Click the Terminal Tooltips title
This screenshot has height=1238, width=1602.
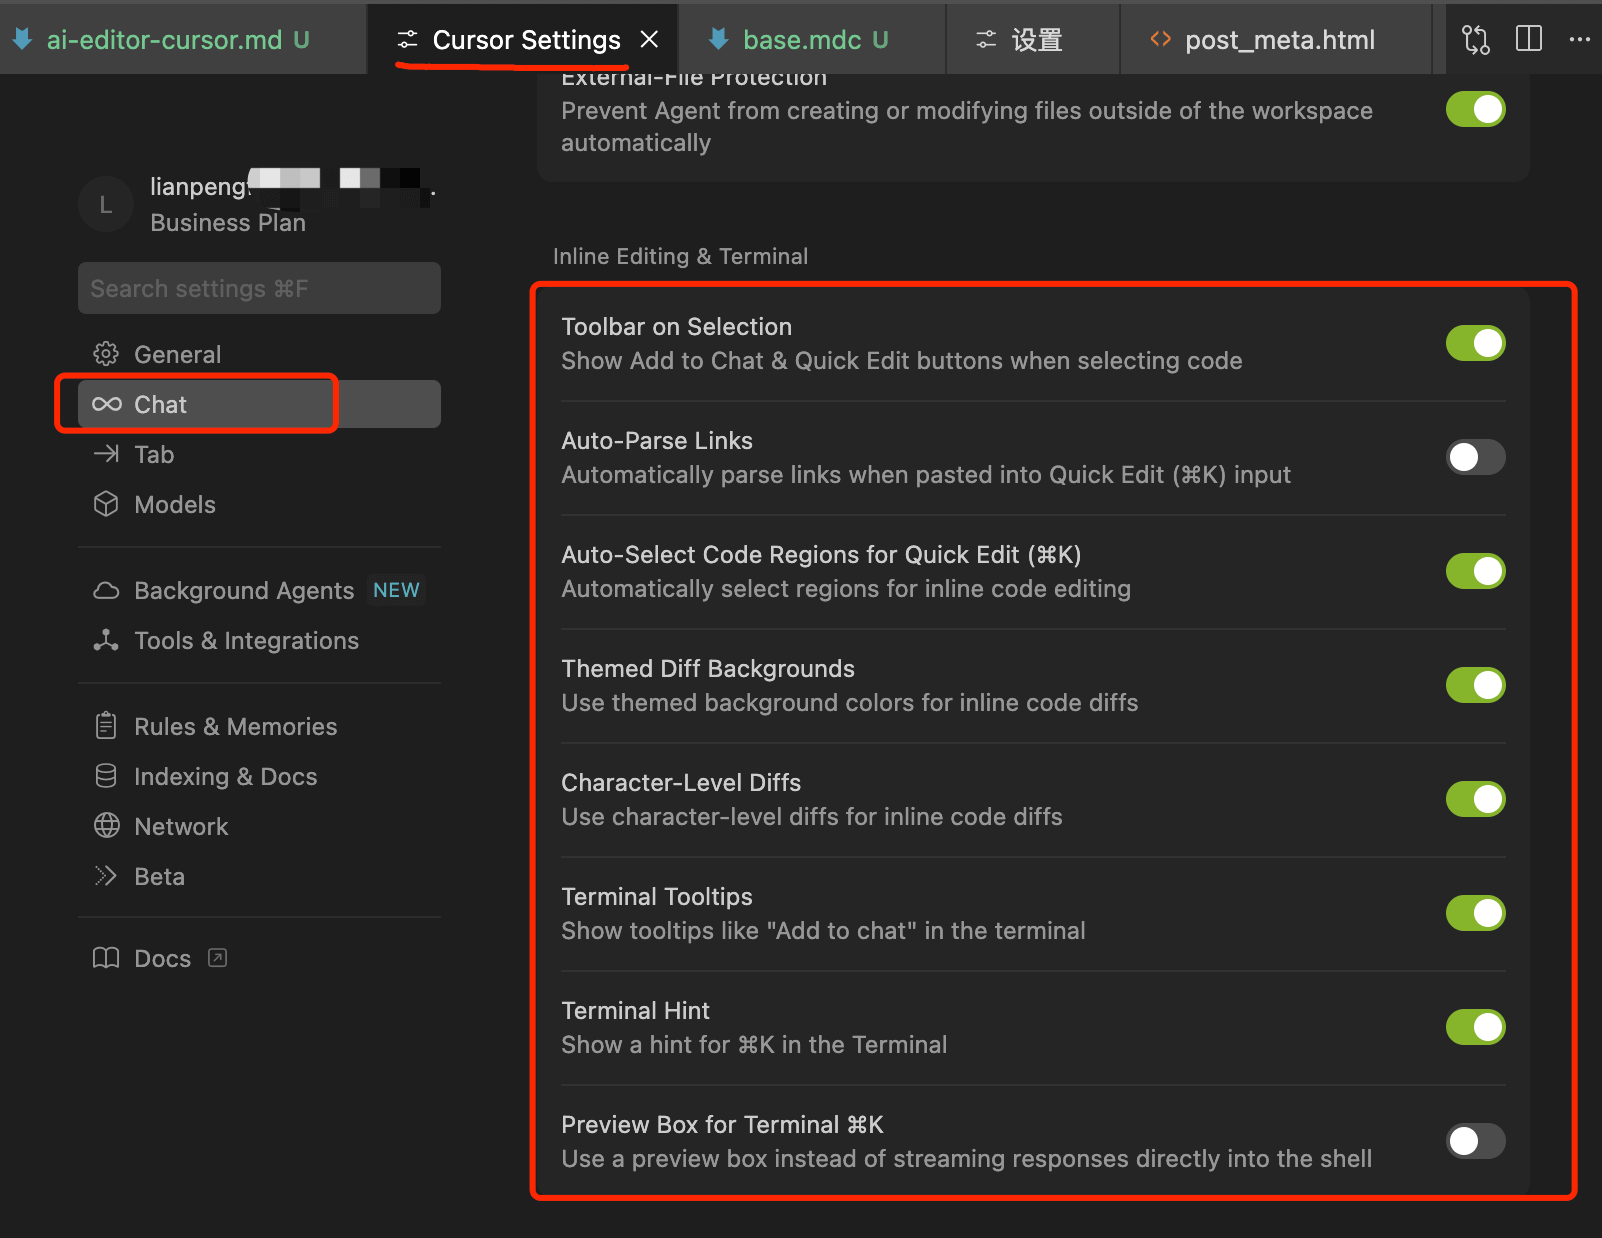(657, 897)
